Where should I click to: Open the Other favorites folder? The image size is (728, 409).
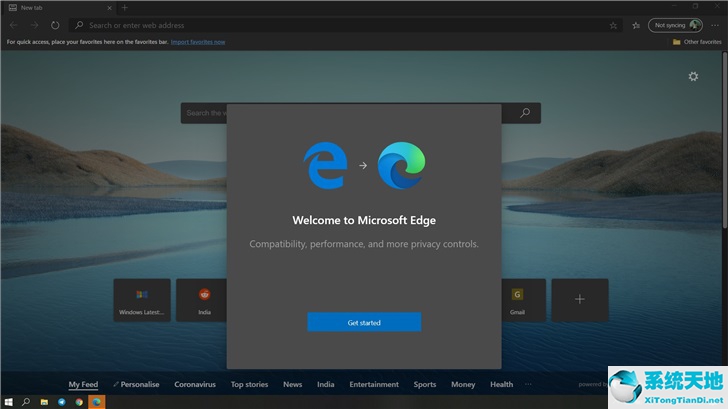tap(697, 42)
